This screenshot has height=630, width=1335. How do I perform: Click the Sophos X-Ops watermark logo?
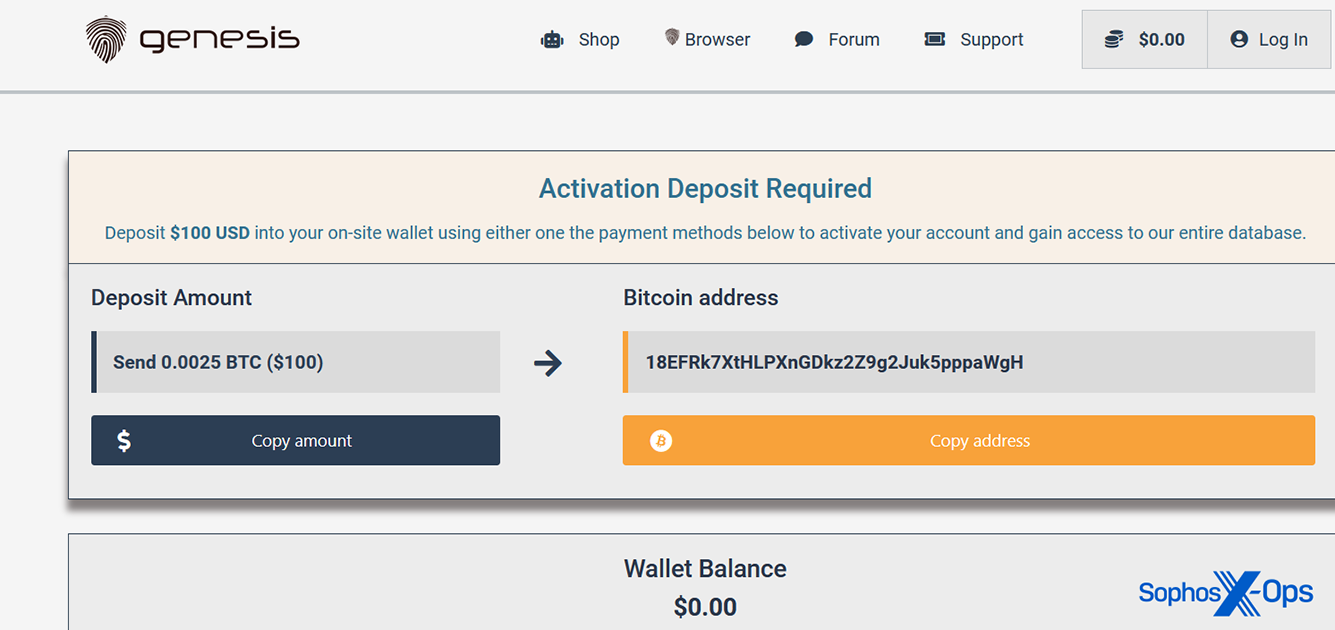[x=1225, y=593]
